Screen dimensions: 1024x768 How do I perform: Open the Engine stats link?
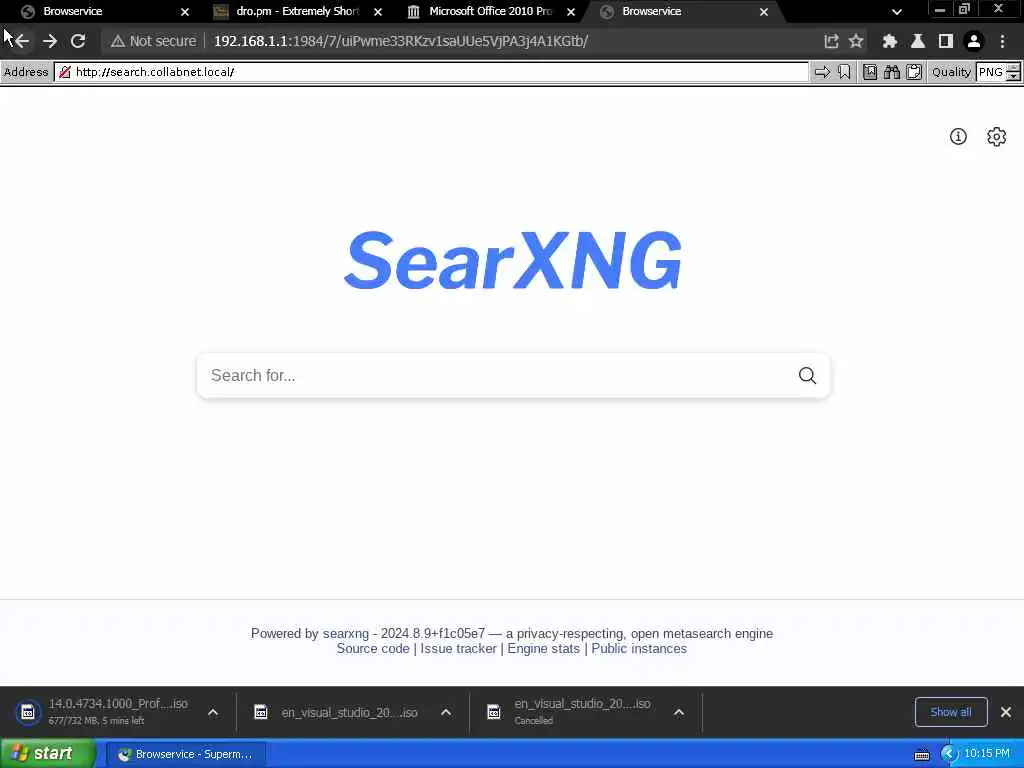pyautogui.click(x=543, y=648)
